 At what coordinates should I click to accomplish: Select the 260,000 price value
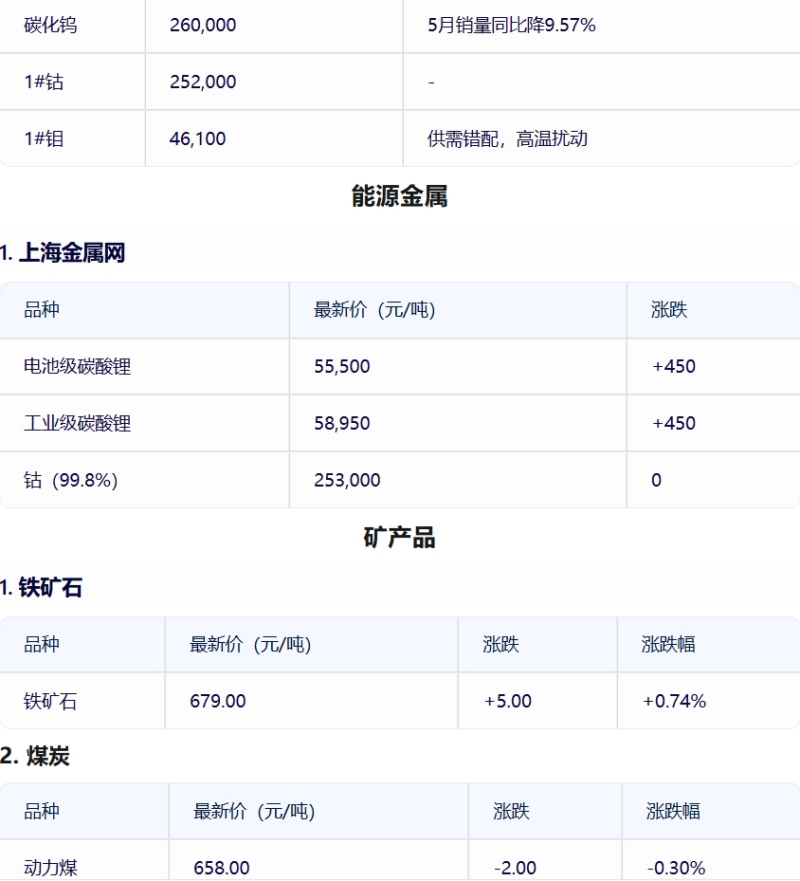click(x=203, y=25)
